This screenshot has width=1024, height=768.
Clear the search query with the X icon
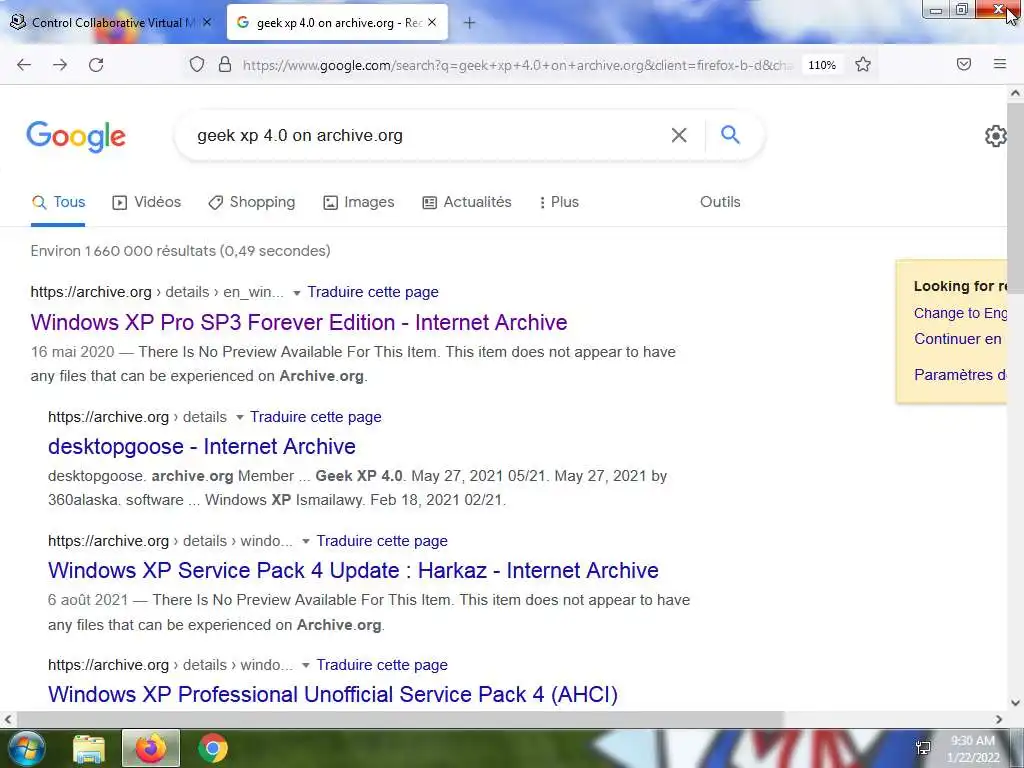(679, 135)
